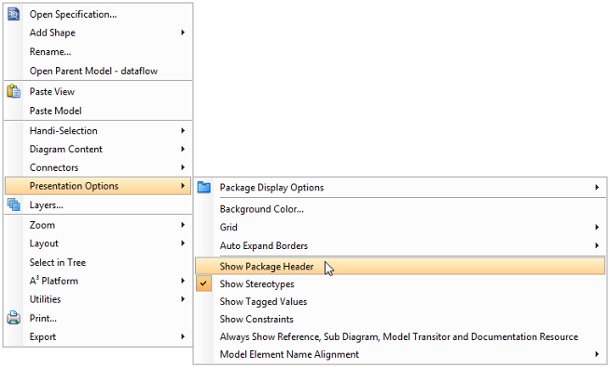Click the Print printer icon
The image size is (610, 368).
tap(14, 318)
